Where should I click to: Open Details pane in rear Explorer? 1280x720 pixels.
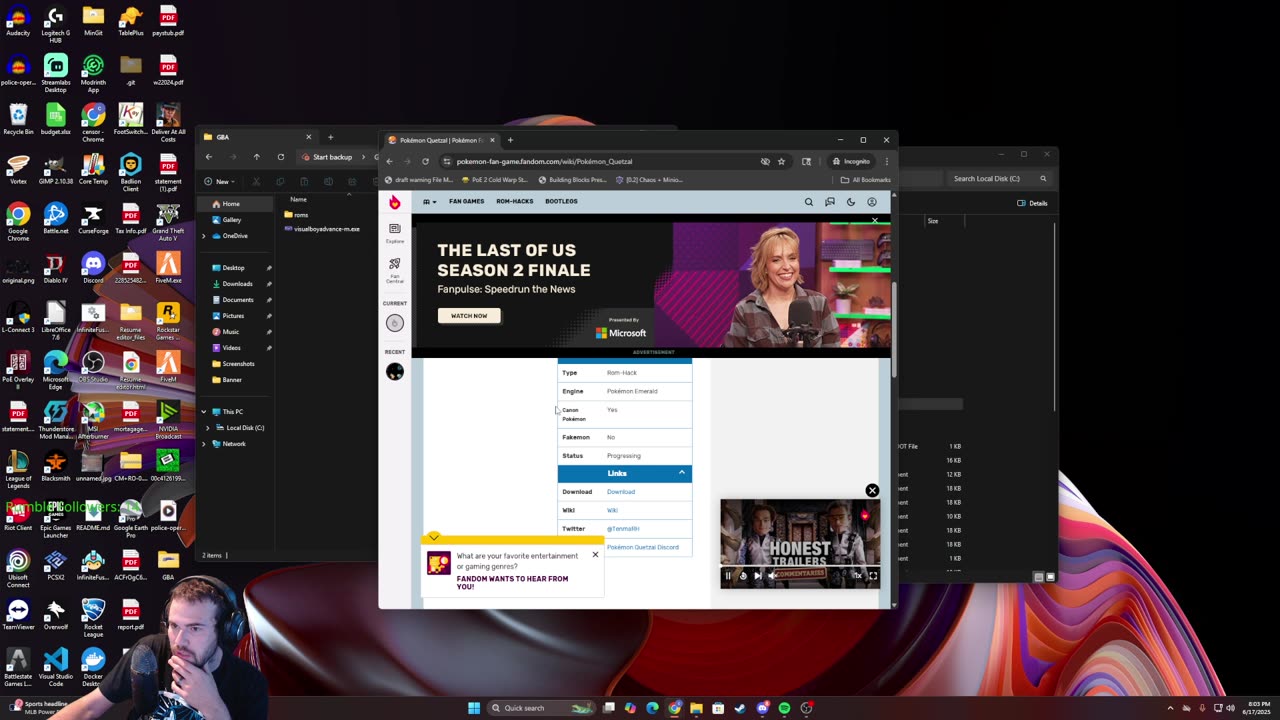coord(1033,203)
